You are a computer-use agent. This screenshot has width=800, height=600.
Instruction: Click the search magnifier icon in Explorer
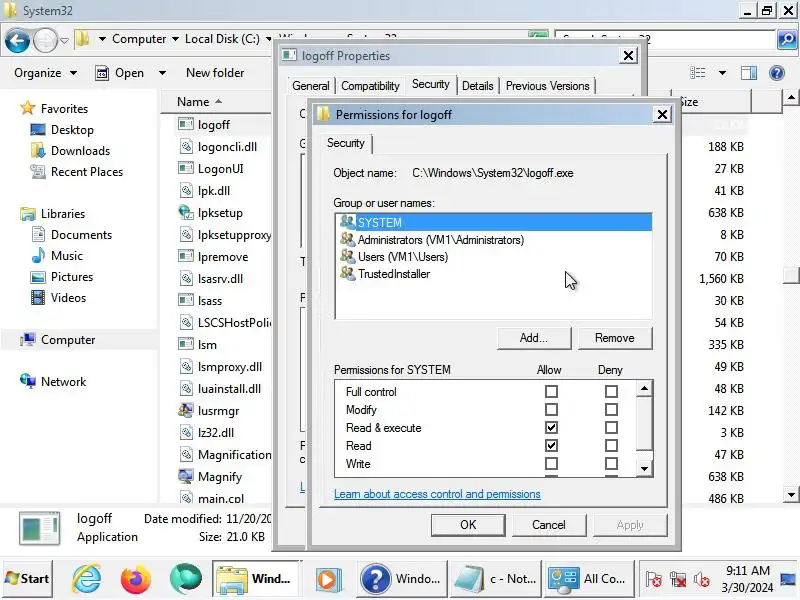coord(787,39)
